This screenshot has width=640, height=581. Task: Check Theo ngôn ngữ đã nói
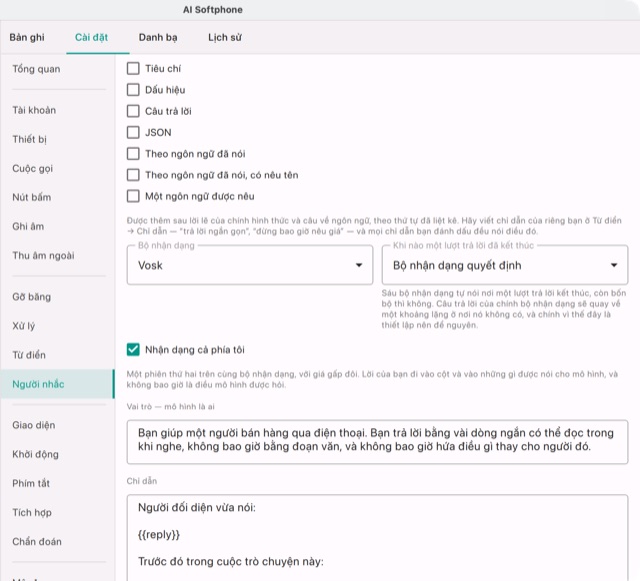133,154
